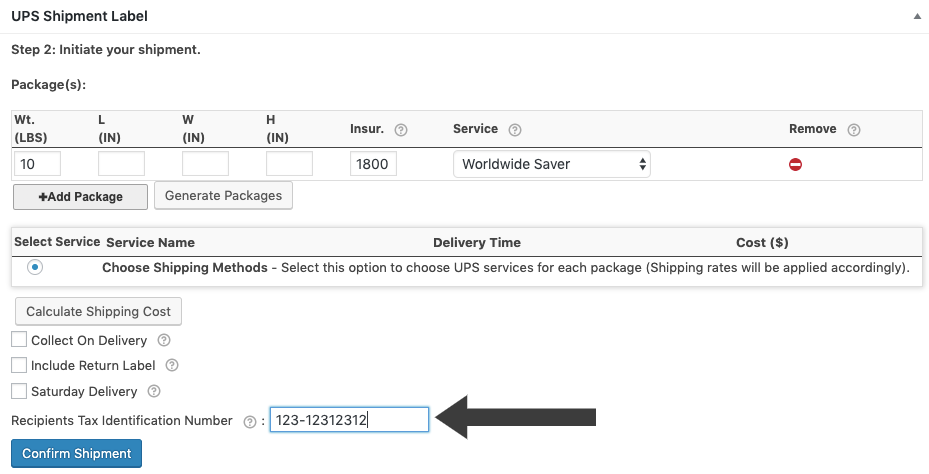
Task: Click the Cost ($) column header
Action: point(762,242)
